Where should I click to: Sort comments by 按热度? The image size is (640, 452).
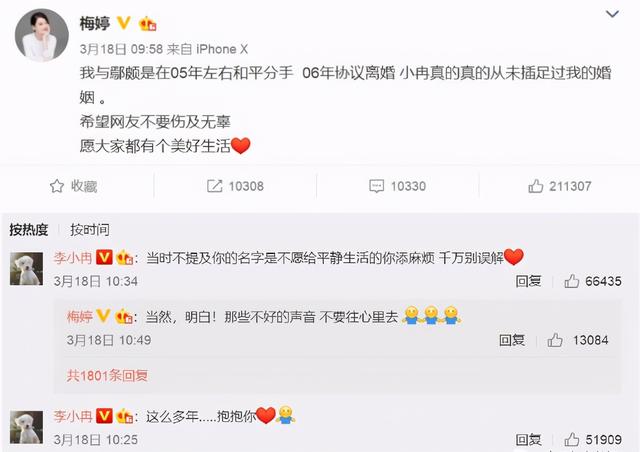(x=29, y=229)
